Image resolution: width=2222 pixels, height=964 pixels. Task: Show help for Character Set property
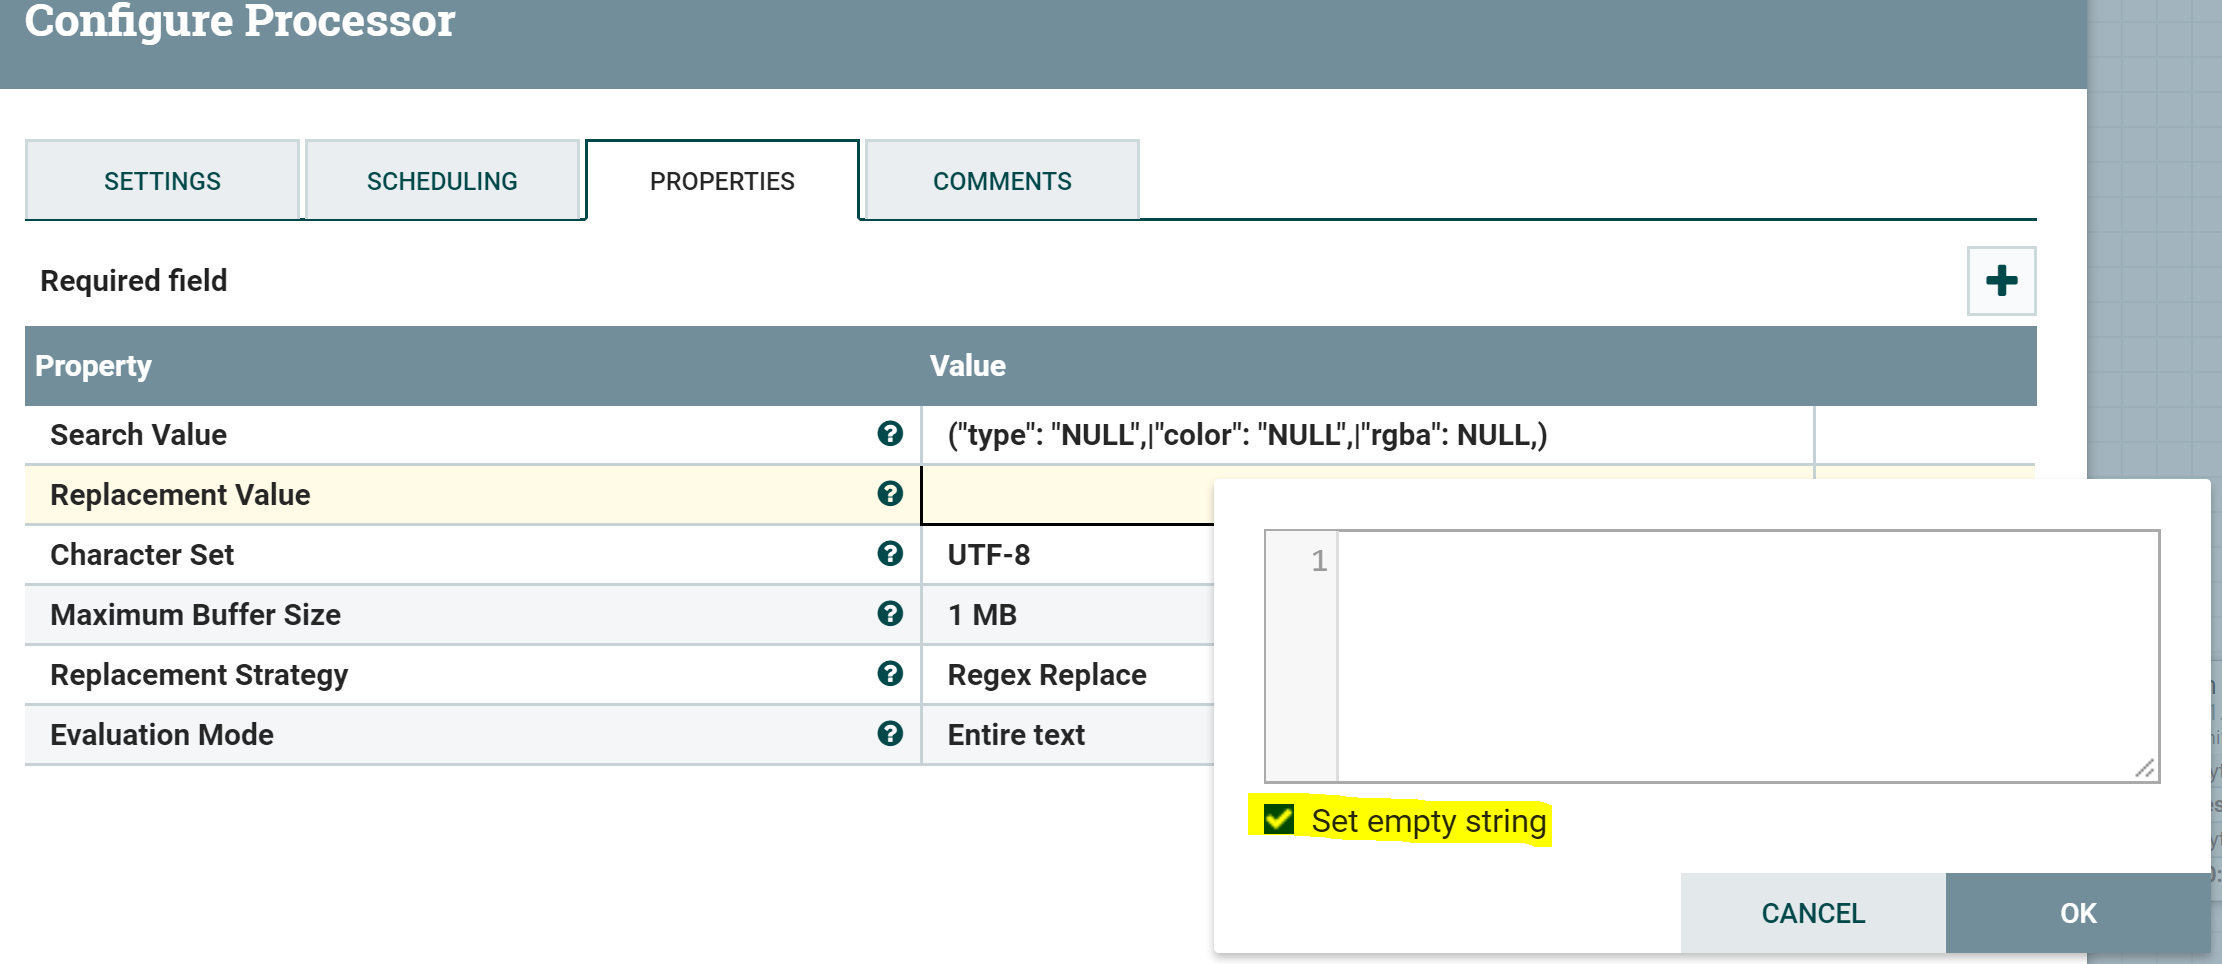(890, 554)
